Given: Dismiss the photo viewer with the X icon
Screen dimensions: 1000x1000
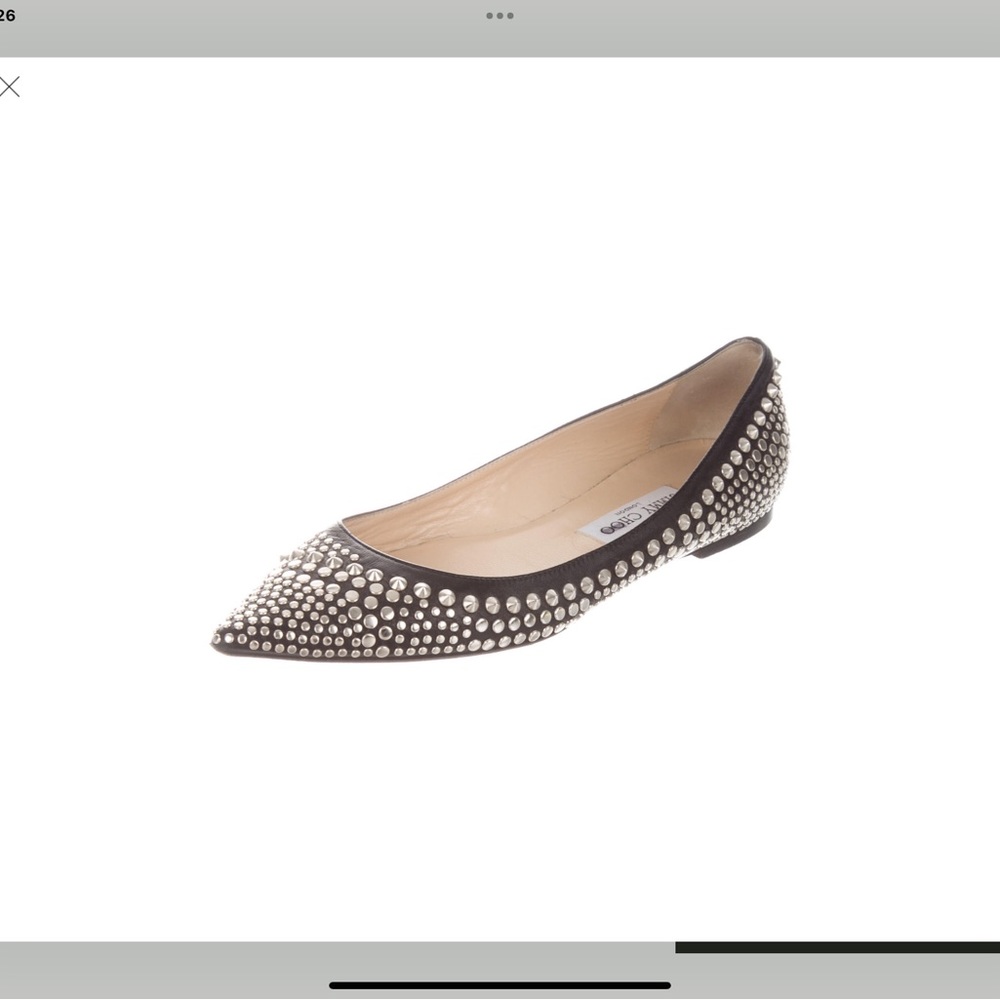Looking at the screenshot, I should (11, 88).
